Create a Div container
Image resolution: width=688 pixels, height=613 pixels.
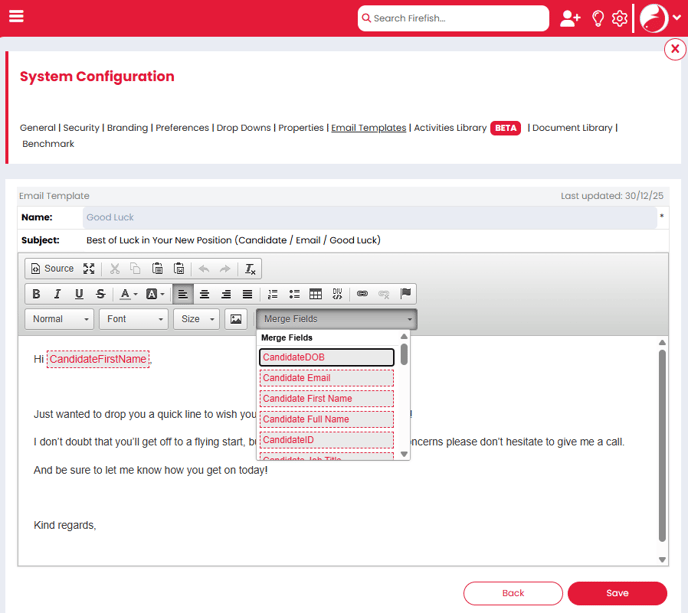(337, 294)
